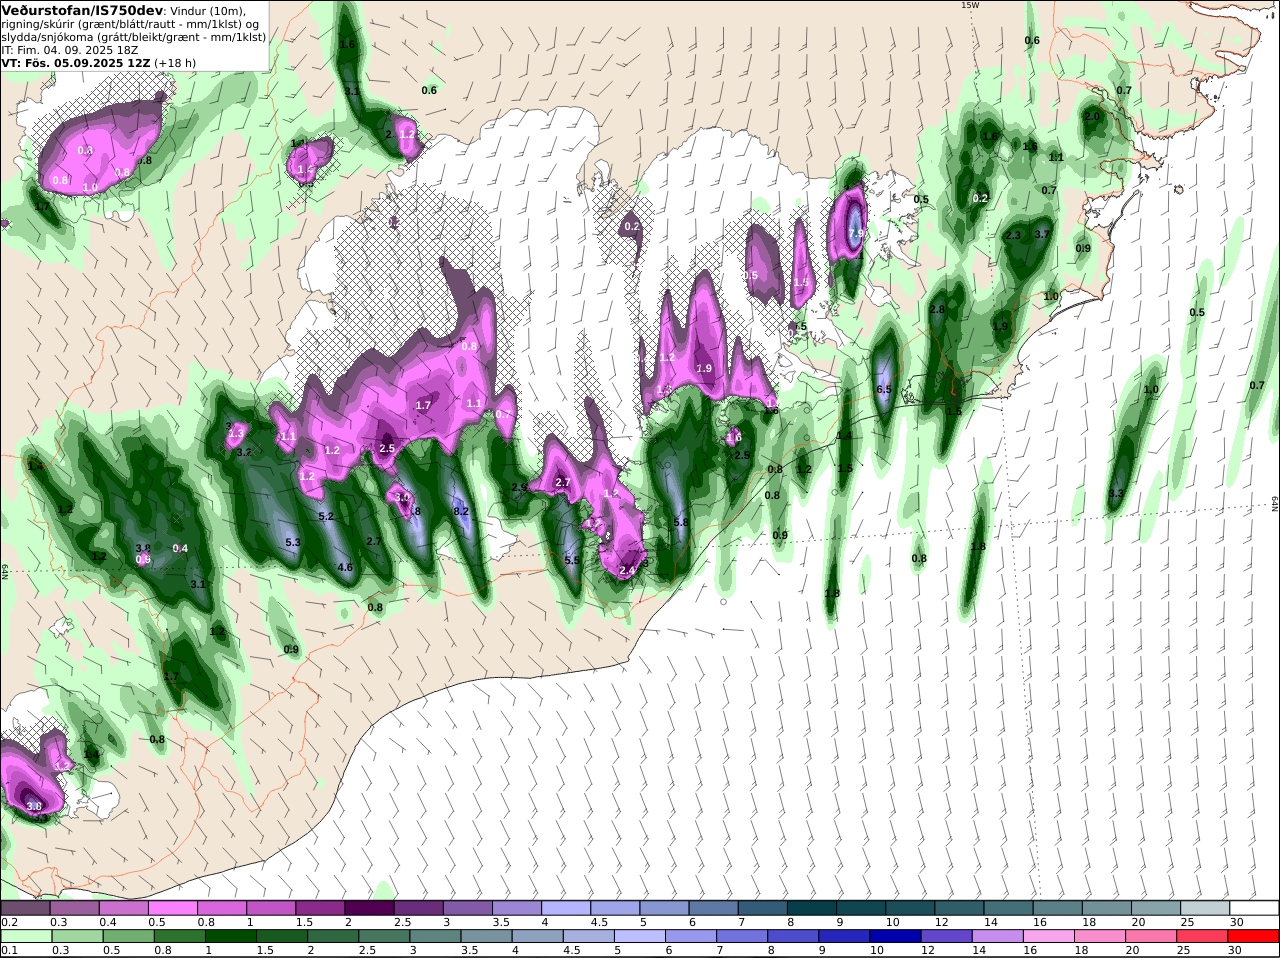1280x958 pixels.
Task: Click the 5.8 precipitation value
Action: 681,522
